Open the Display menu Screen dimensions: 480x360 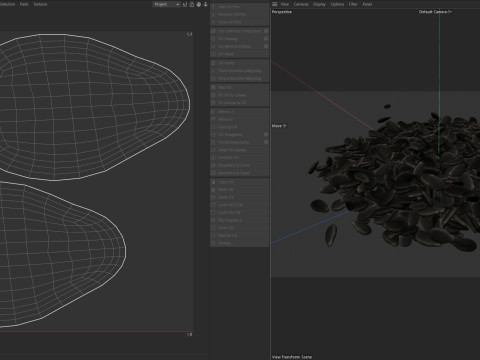[319, 4]
